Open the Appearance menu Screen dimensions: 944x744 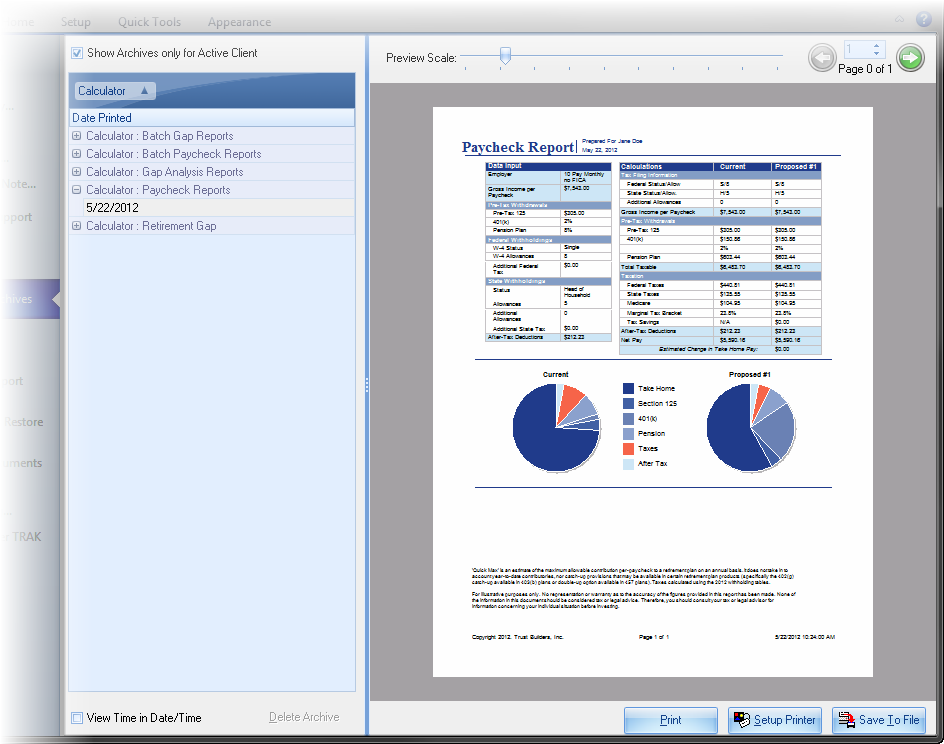[239, 22]
